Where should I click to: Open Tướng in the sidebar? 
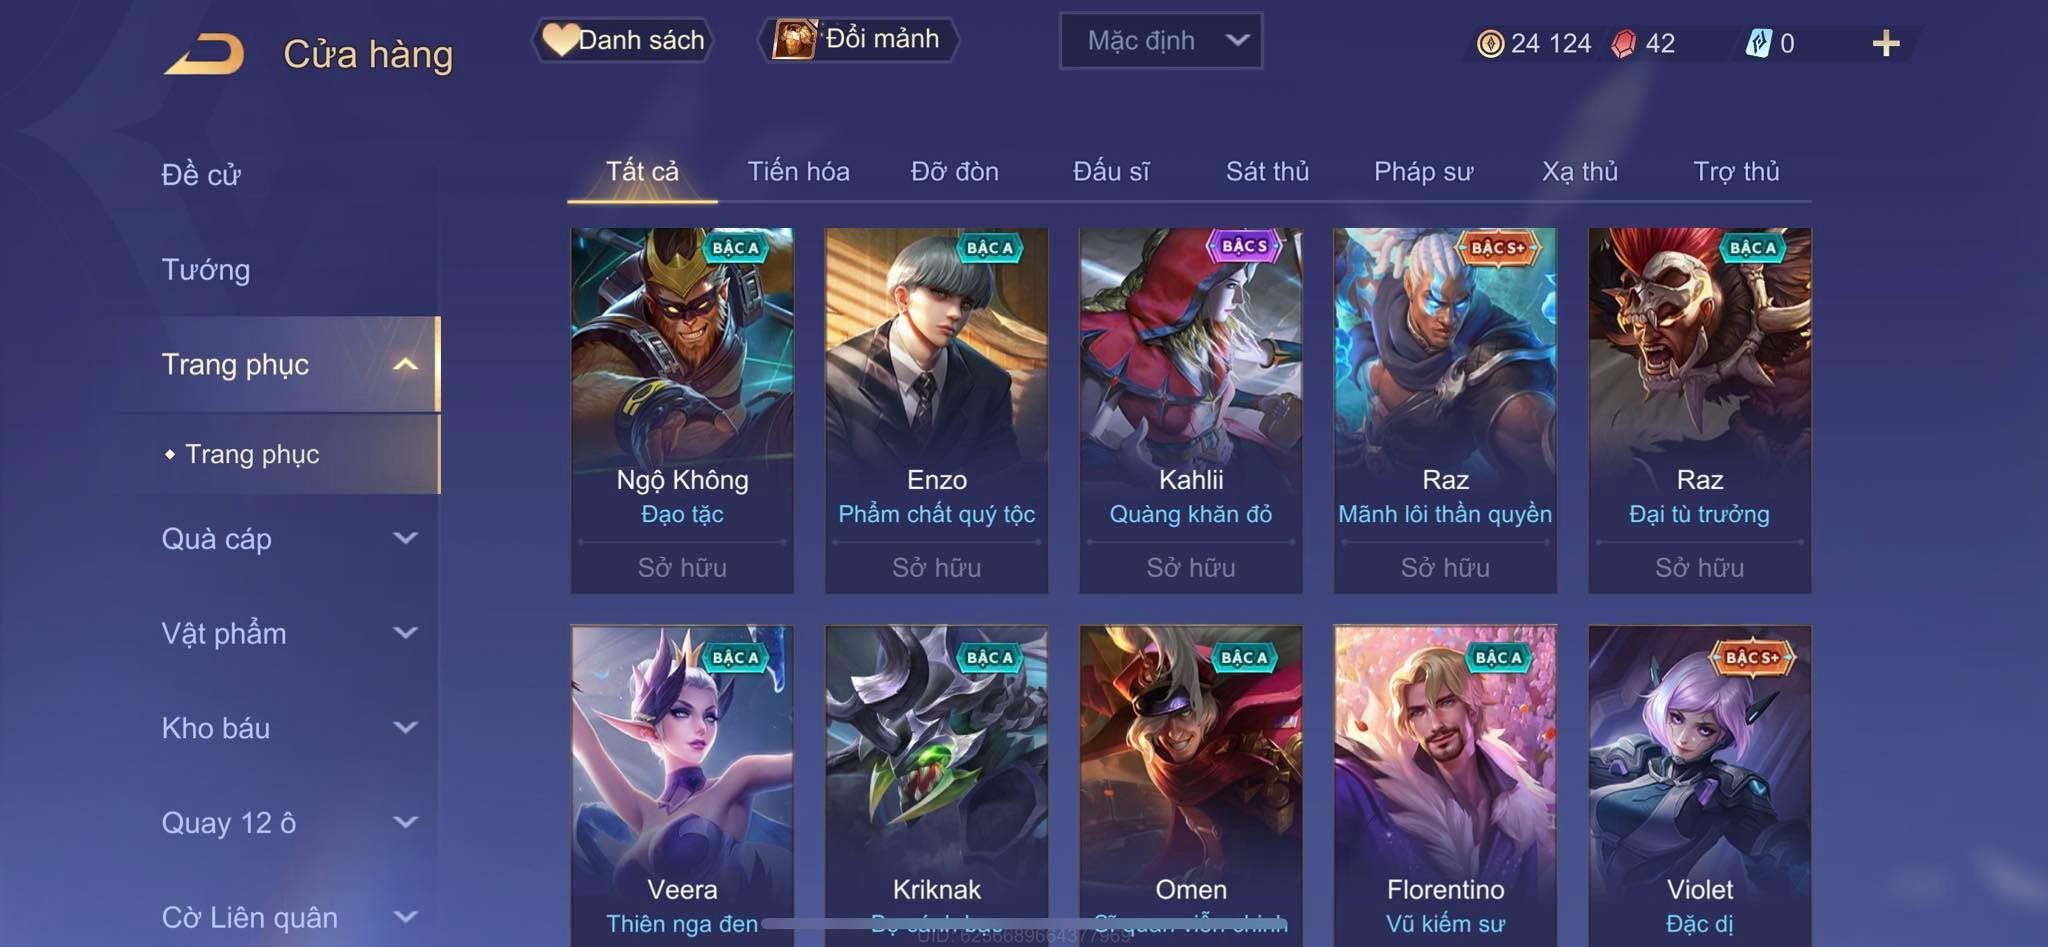[206, 270]
